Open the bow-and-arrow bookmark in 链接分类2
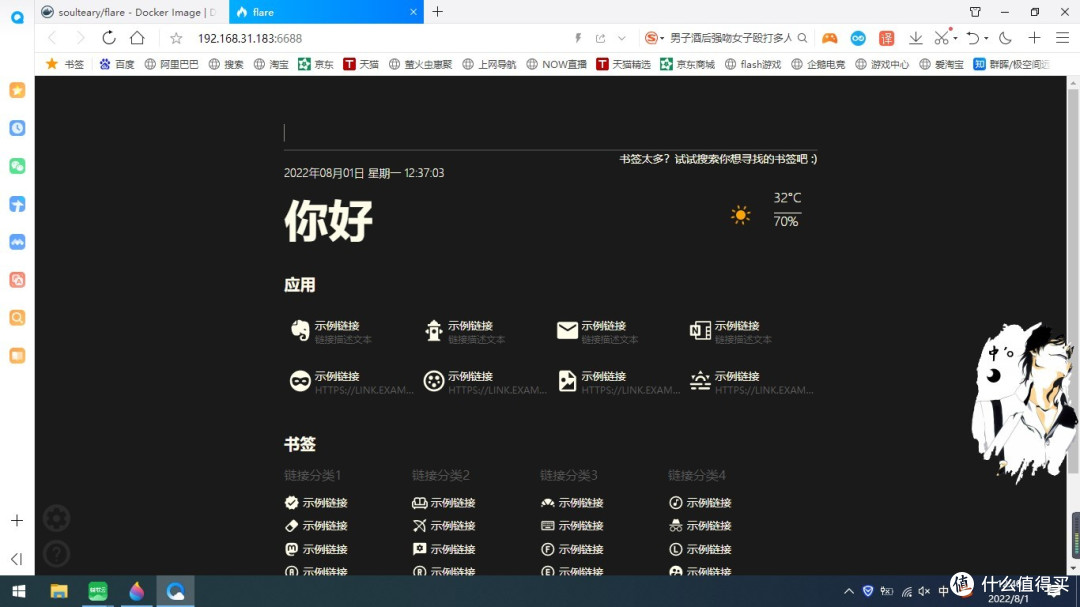This screenshot has width=1080, height=607. pos(444,526)
